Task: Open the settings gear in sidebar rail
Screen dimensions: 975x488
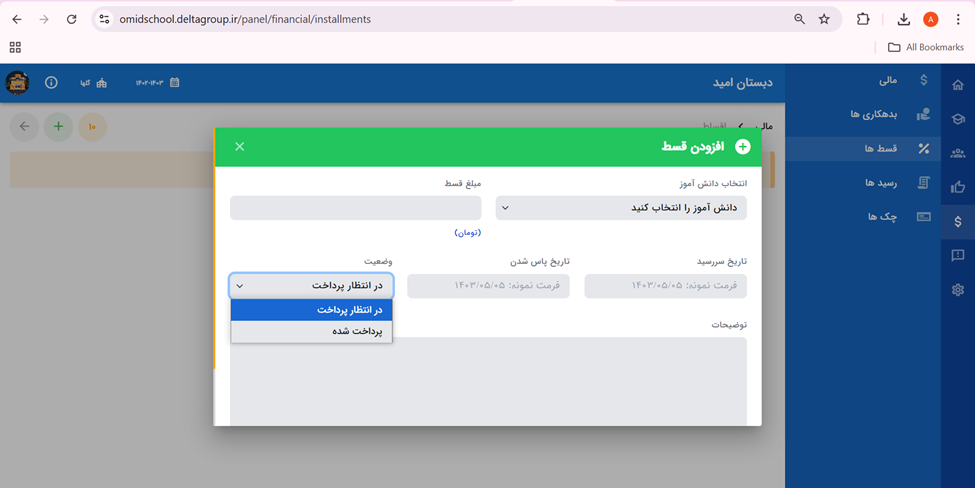Action: [958, 290]
